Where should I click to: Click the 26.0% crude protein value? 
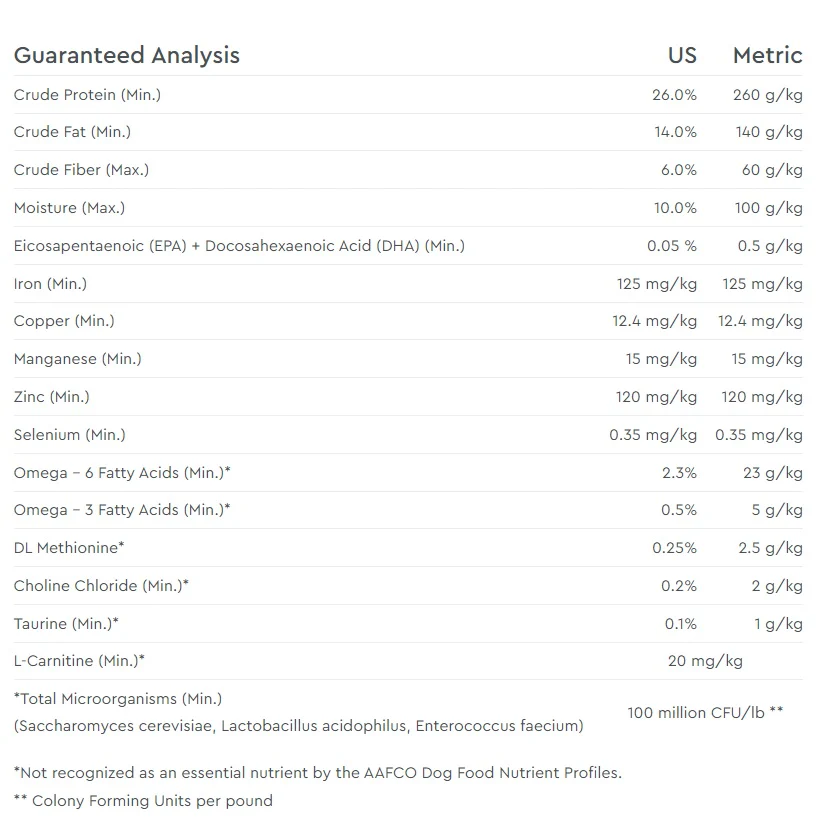pos(675,95)
